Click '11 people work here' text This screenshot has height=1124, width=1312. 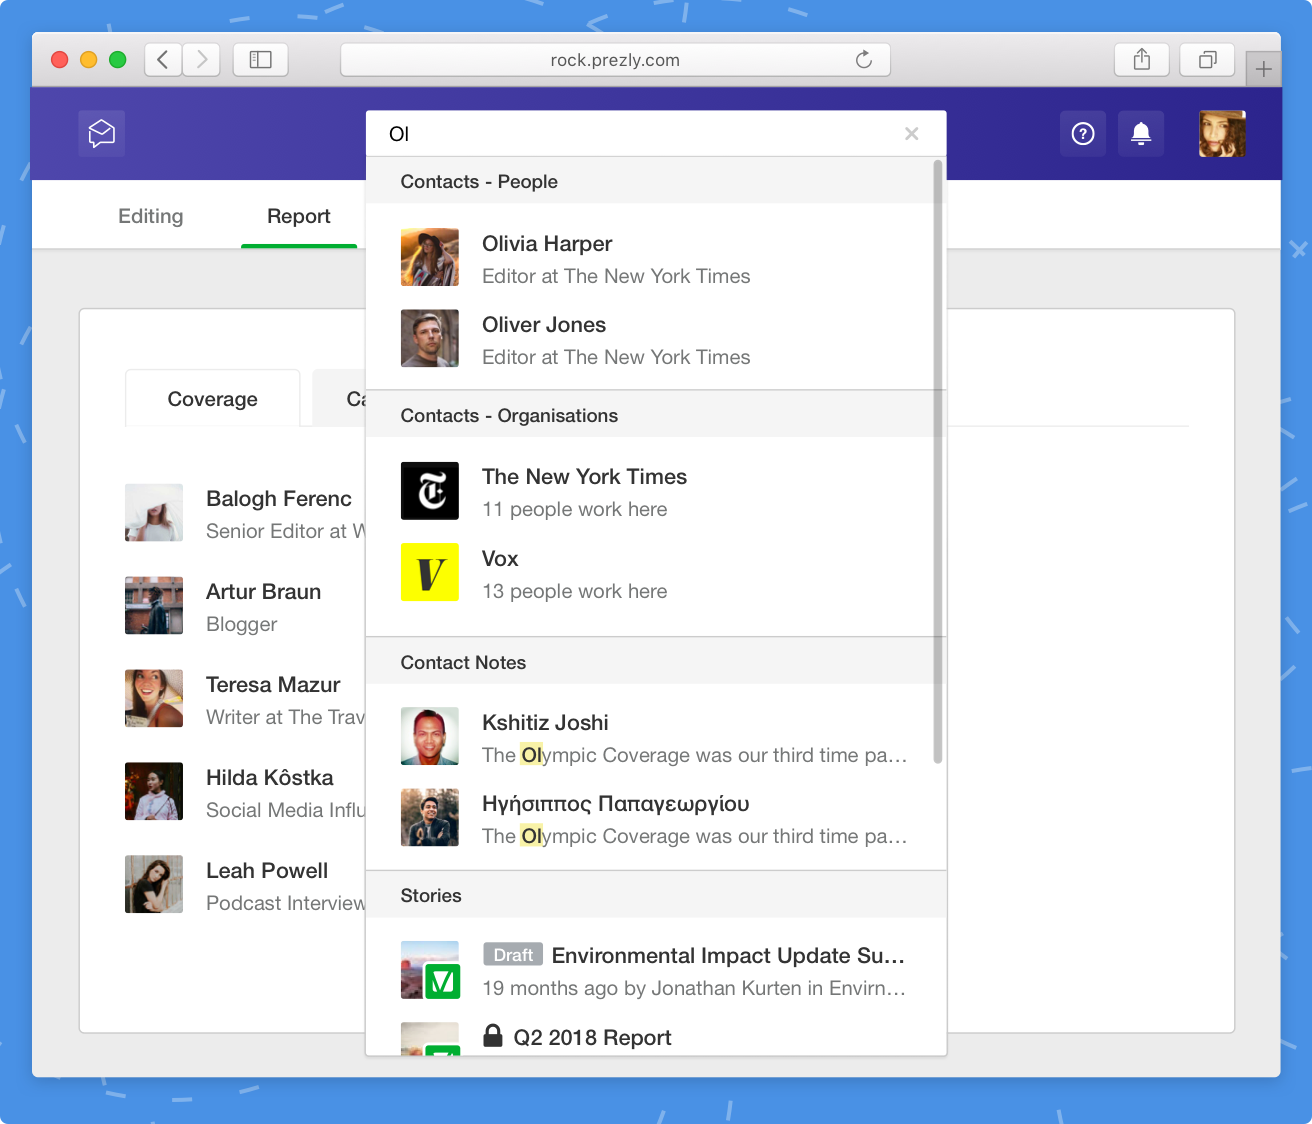click(x=575, y=510)
